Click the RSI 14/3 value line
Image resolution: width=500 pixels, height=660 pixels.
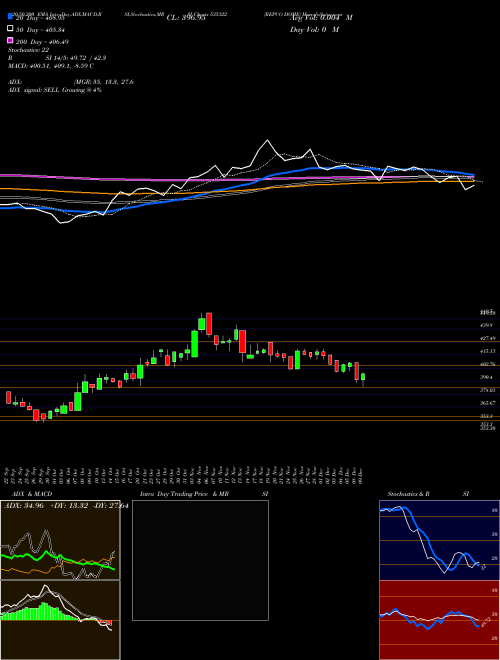click(x=57, y=58)
